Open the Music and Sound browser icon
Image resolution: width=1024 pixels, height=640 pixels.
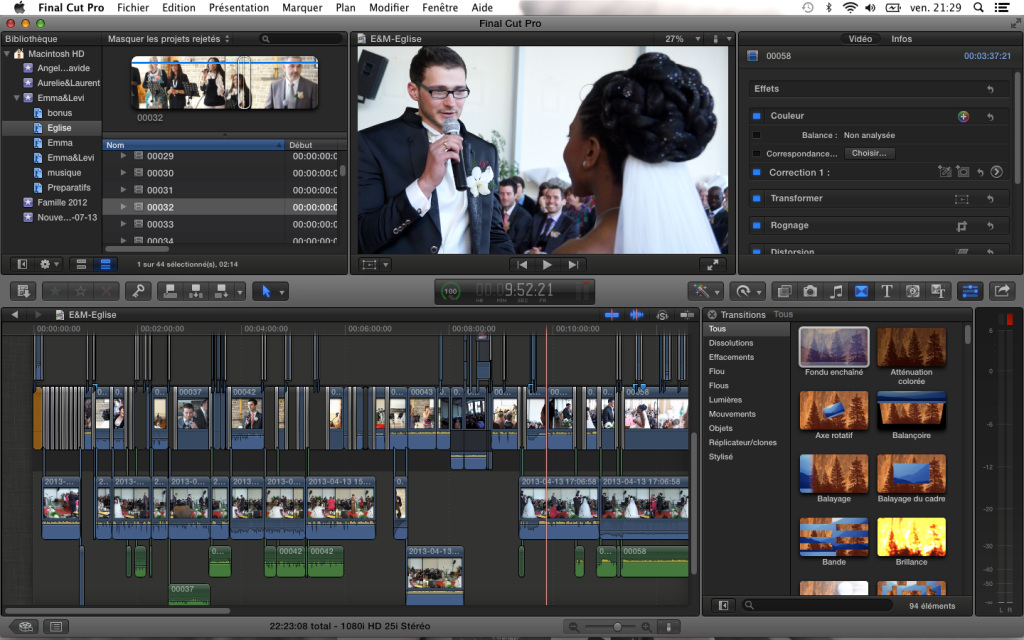837,291
